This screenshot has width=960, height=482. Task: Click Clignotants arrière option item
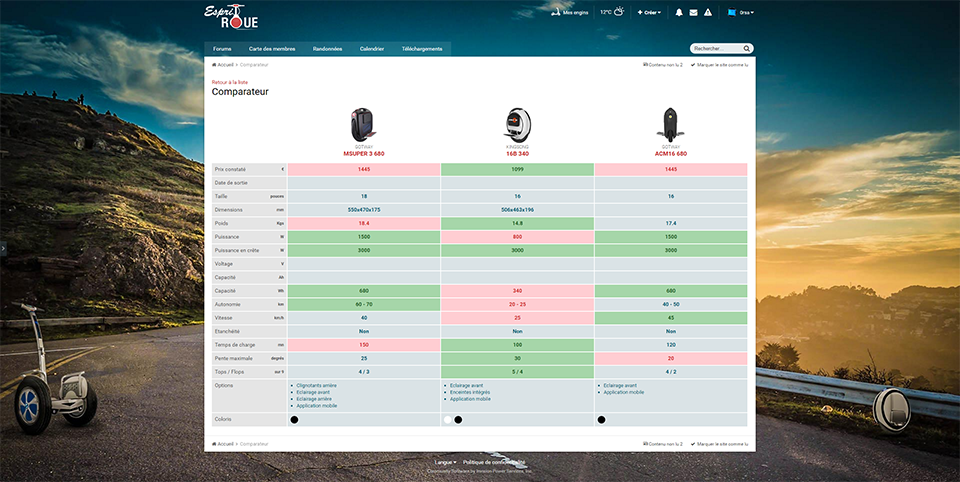[317, 385]
